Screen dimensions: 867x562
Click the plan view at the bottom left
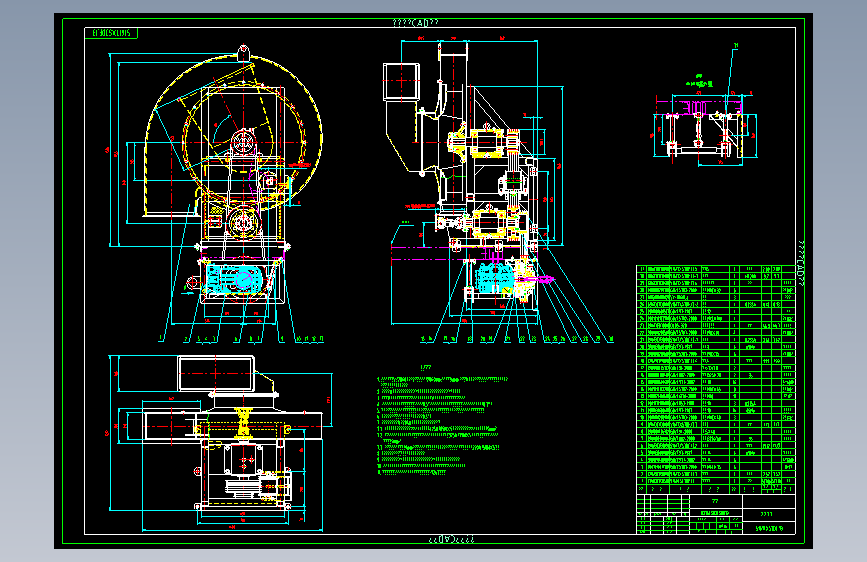[221, 444]
